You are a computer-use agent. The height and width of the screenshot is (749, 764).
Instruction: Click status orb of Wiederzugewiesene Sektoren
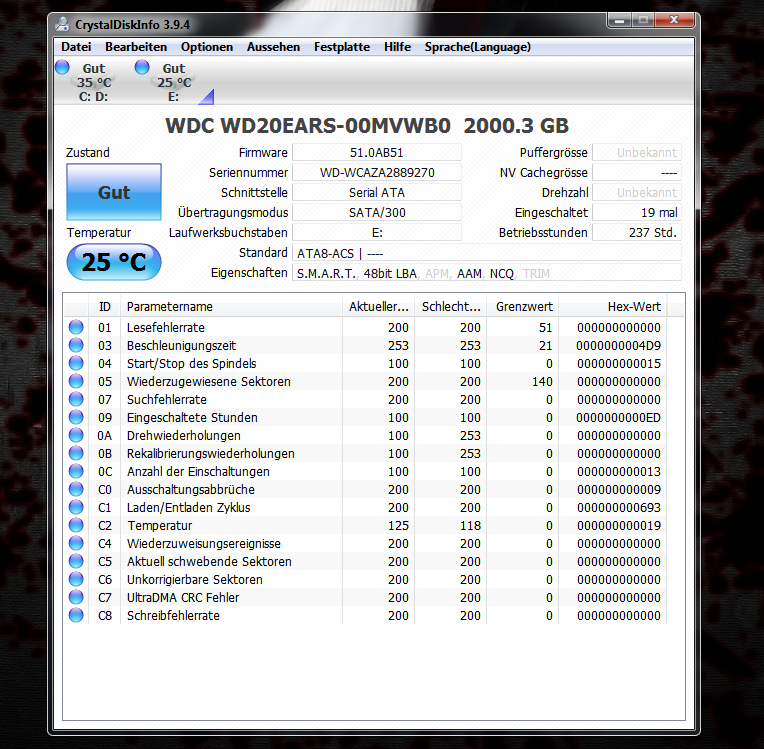point(76,381)
